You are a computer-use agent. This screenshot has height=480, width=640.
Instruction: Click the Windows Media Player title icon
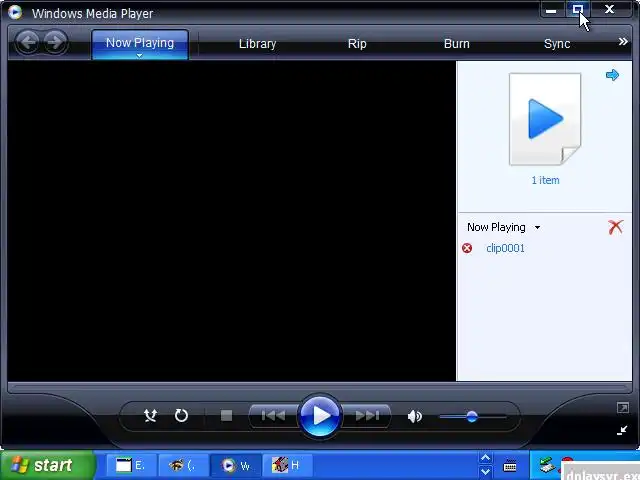[15, 12]
